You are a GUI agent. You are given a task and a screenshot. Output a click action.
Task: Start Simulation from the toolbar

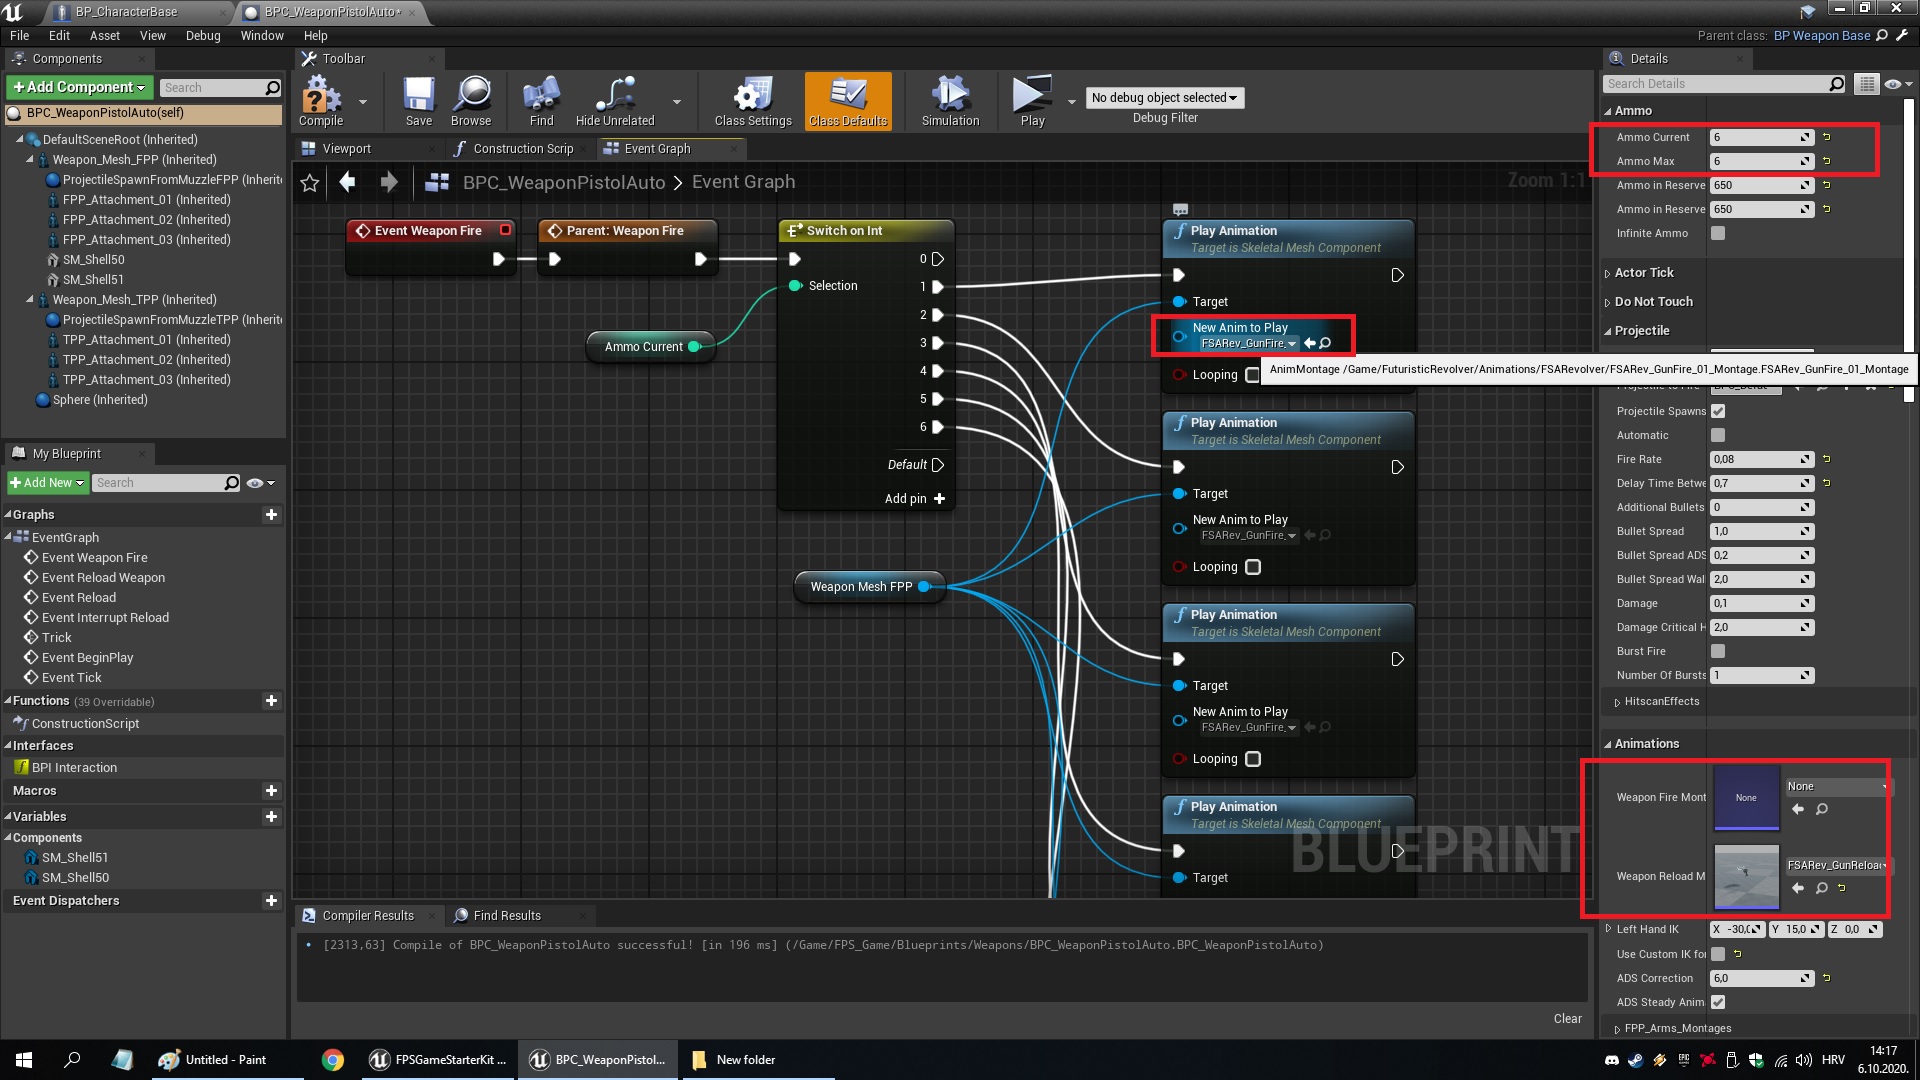[949, 100]
